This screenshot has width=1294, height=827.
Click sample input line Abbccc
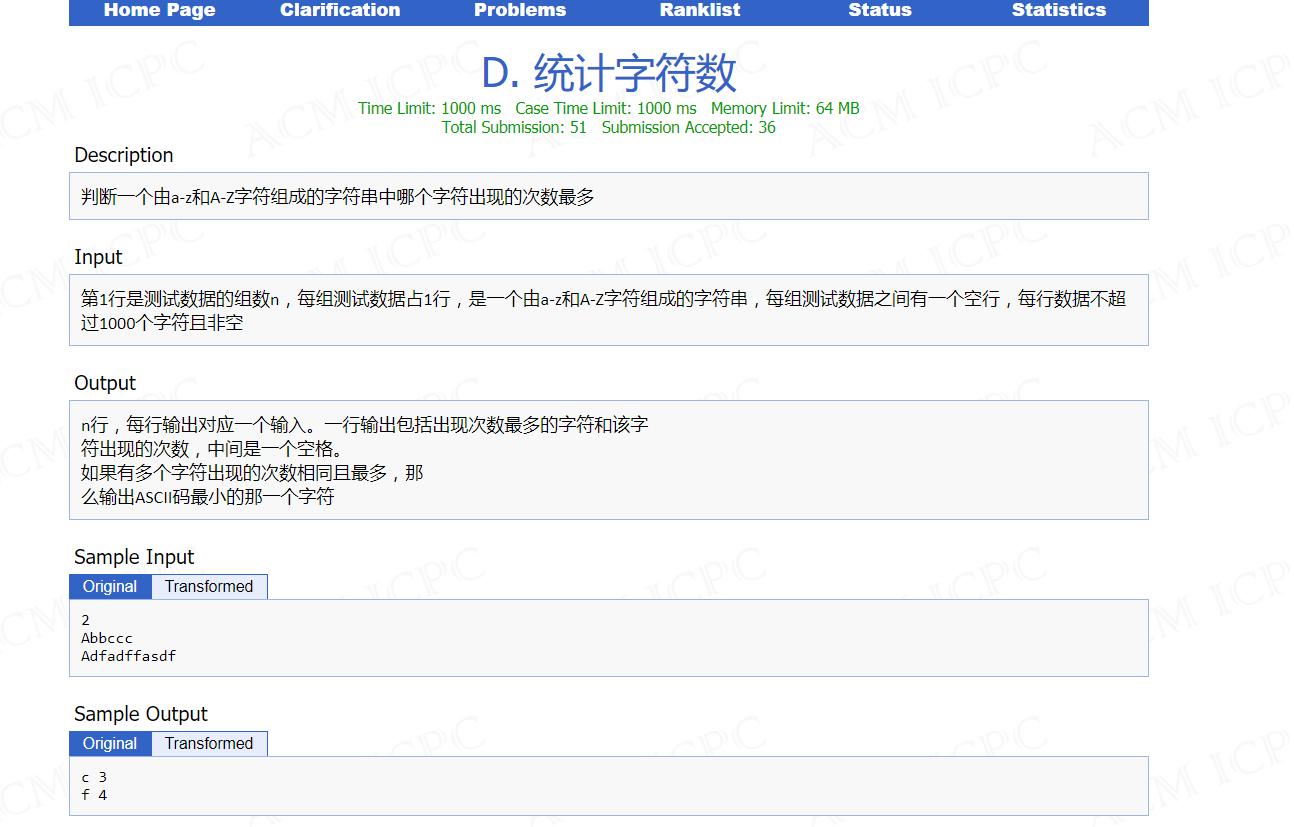click(107, 638)
